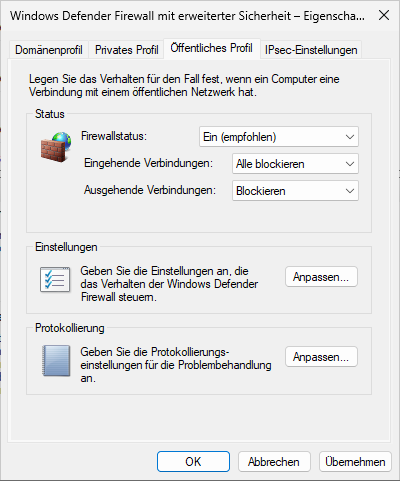Open the IPsec-Einstellungen tab
This screenshot has height=481, width=400.
point(311,50)
